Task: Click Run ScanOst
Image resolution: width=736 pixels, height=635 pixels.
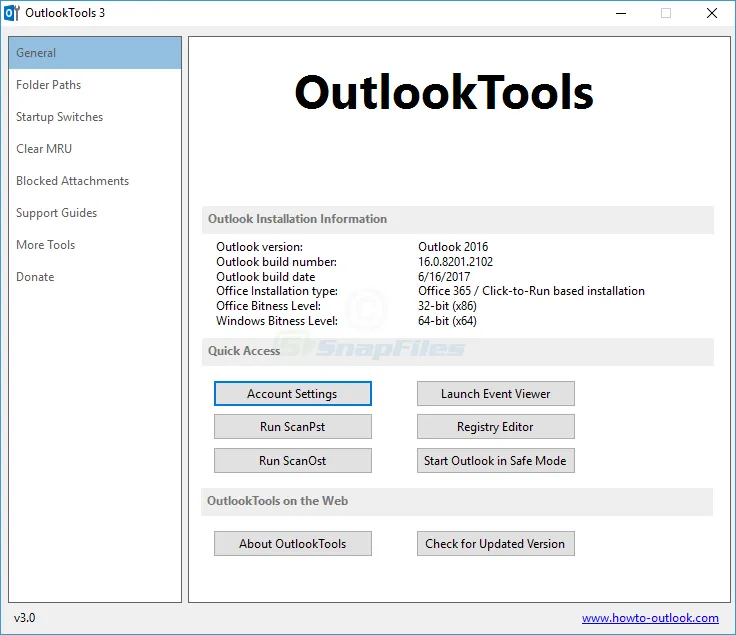Action: tap(292, 460)
